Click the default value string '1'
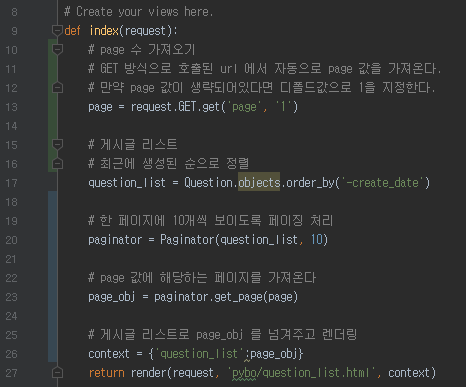This screenshot has height=387, width=466. 283,107
